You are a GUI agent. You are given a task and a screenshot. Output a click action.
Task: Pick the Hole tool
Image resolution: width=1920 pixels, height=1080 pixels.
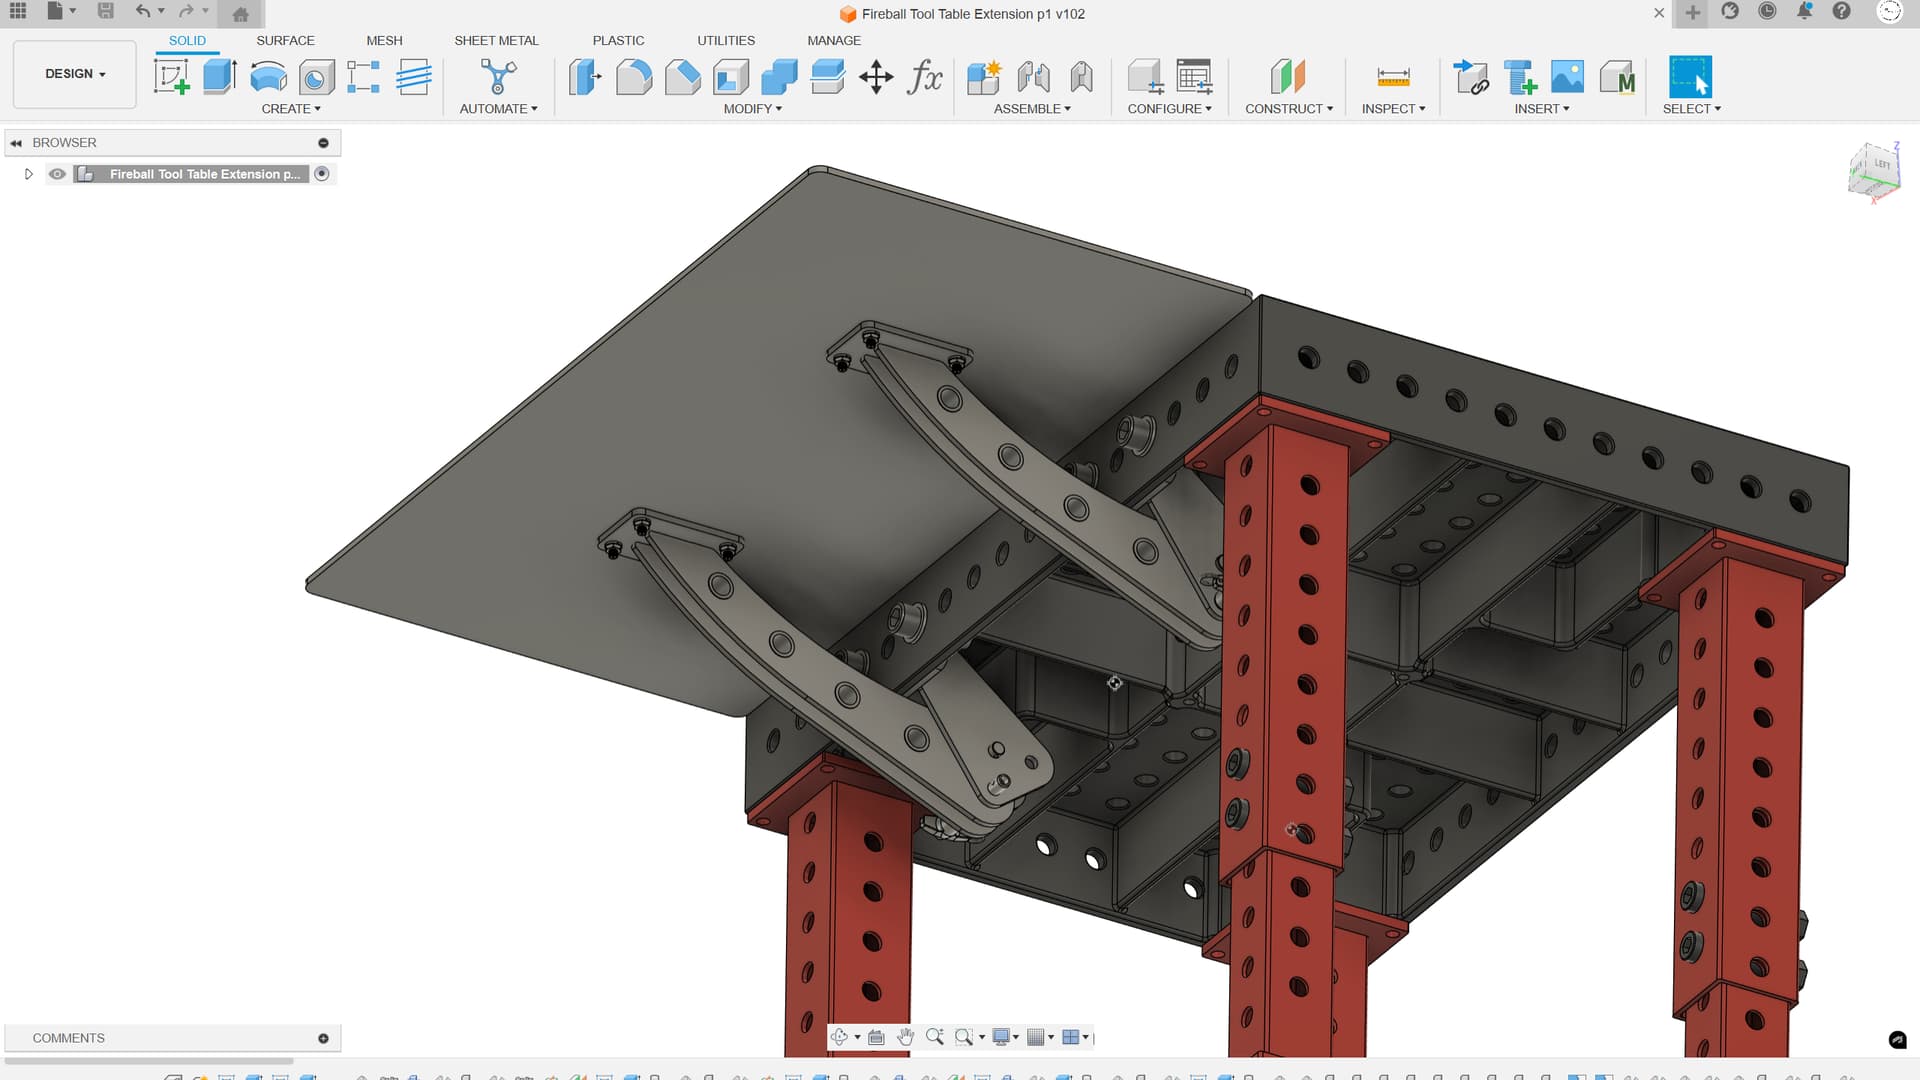click(x=316, y=77)
